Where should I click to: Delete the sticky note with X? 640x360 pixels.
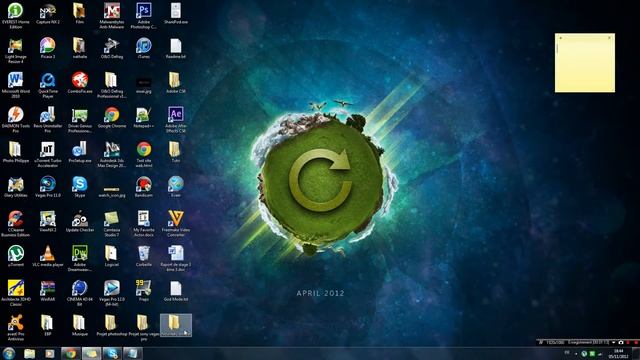tap(609, 38)
